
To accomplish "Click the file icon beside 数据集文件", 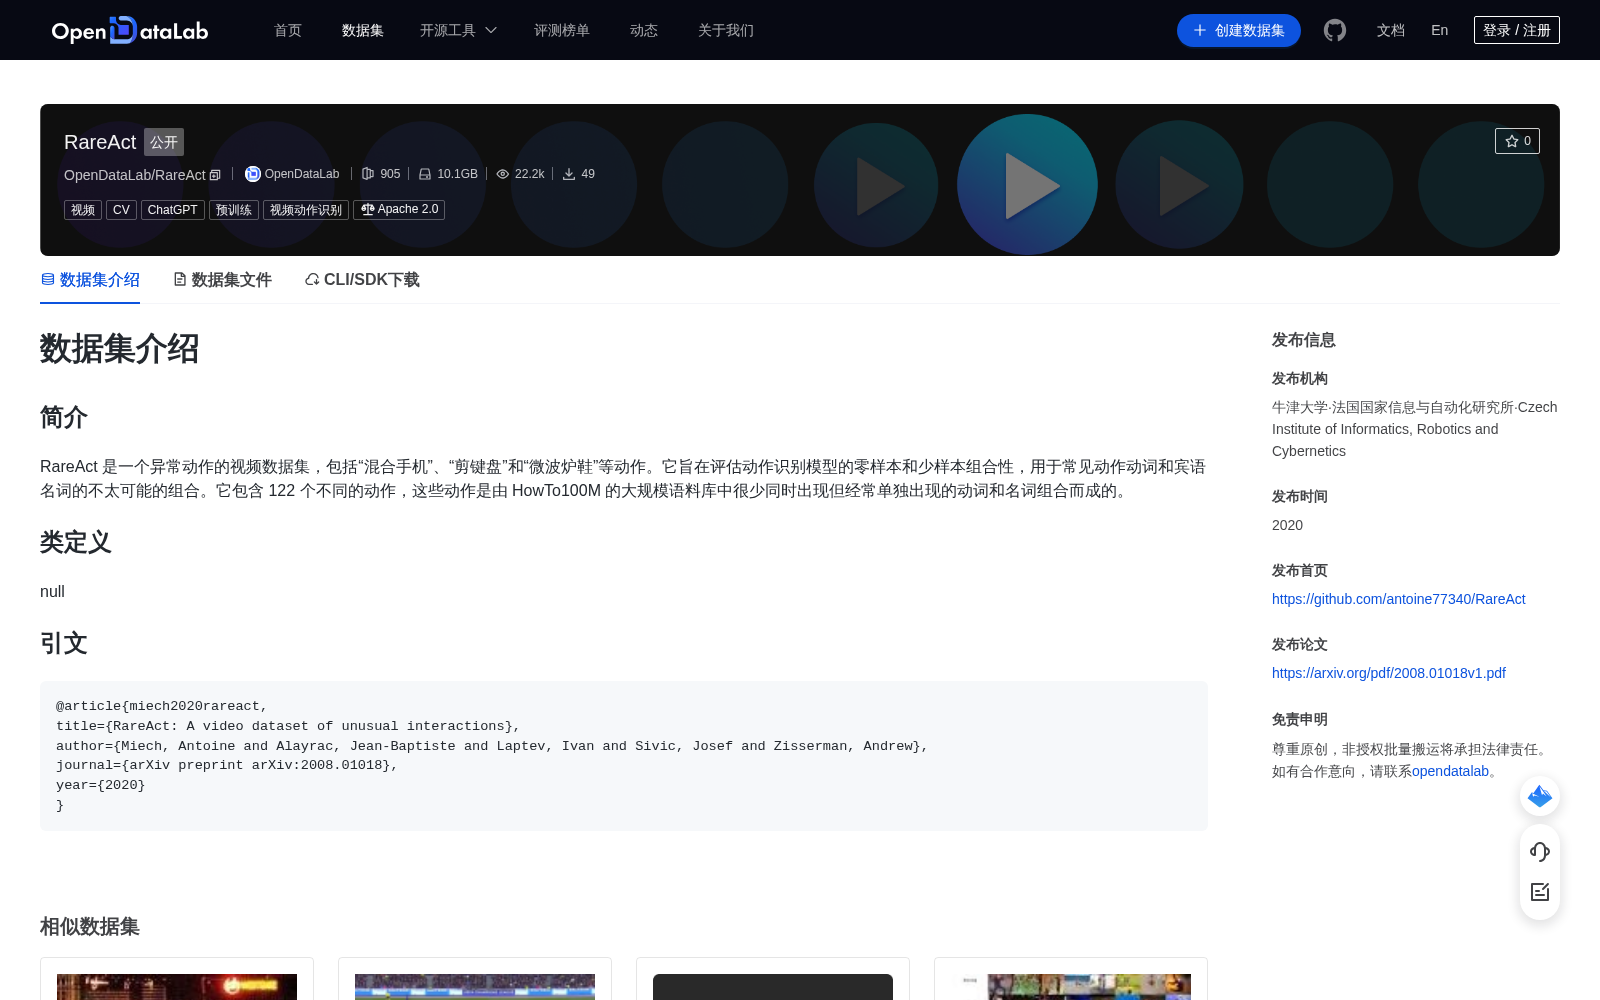I will click(x=180, y=279).
